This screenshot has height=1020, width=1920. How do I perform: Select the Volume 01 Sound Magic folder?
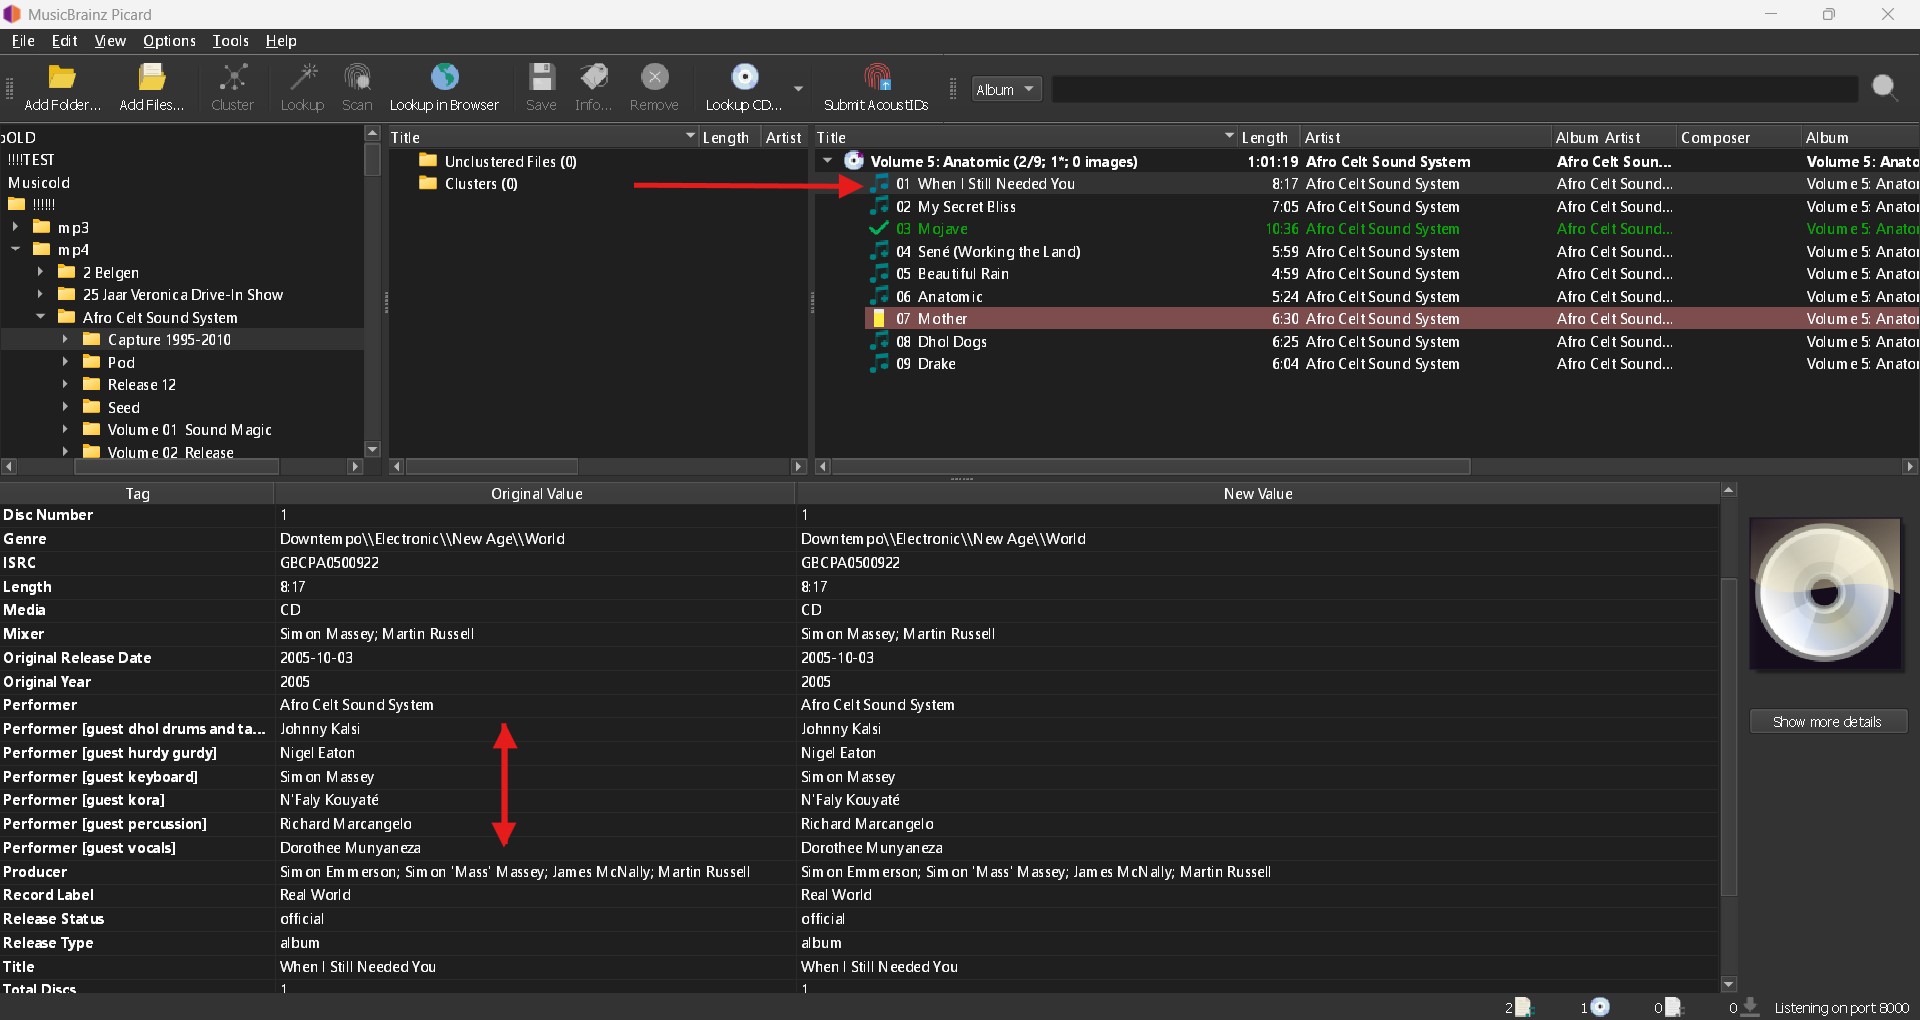tap(189, 429)
